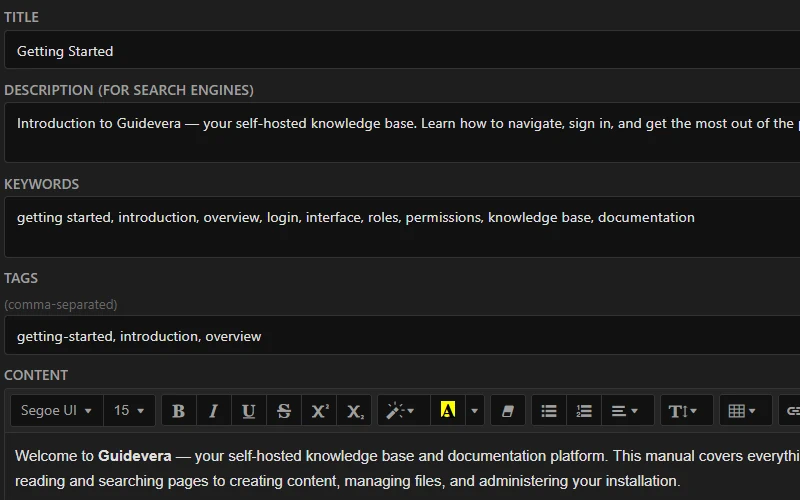Open the line height dropdown
800x500 pixels.
point(685,411)
